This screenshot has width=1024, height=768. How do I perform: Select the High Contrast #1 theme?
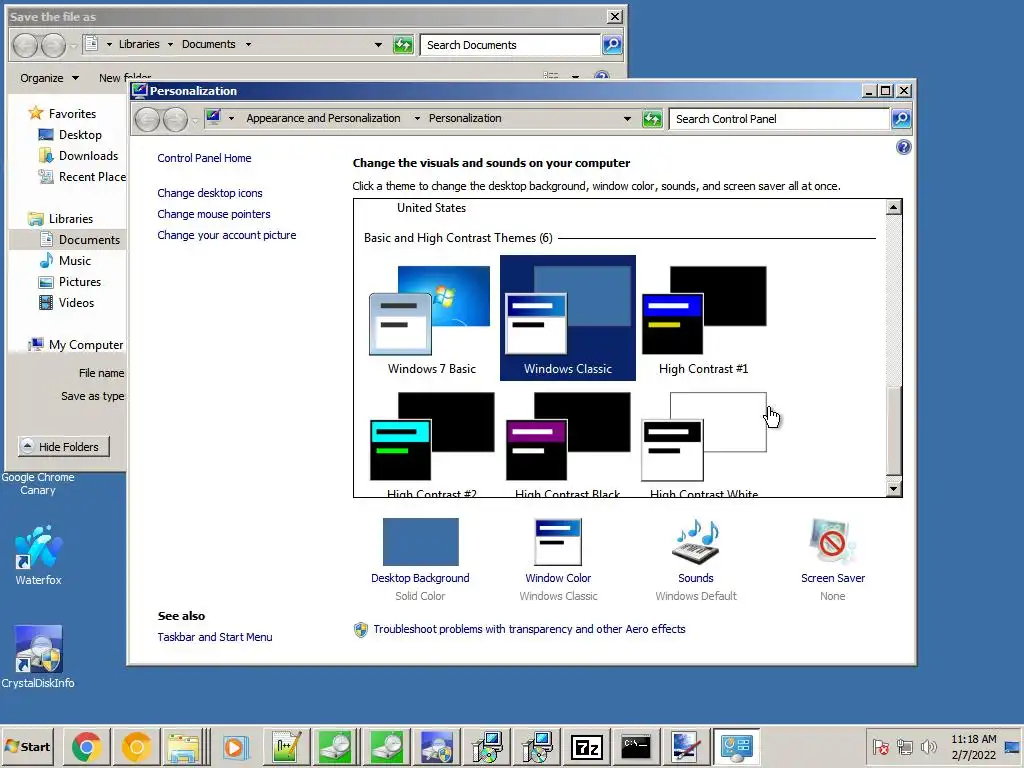click(x=703, y=319)
